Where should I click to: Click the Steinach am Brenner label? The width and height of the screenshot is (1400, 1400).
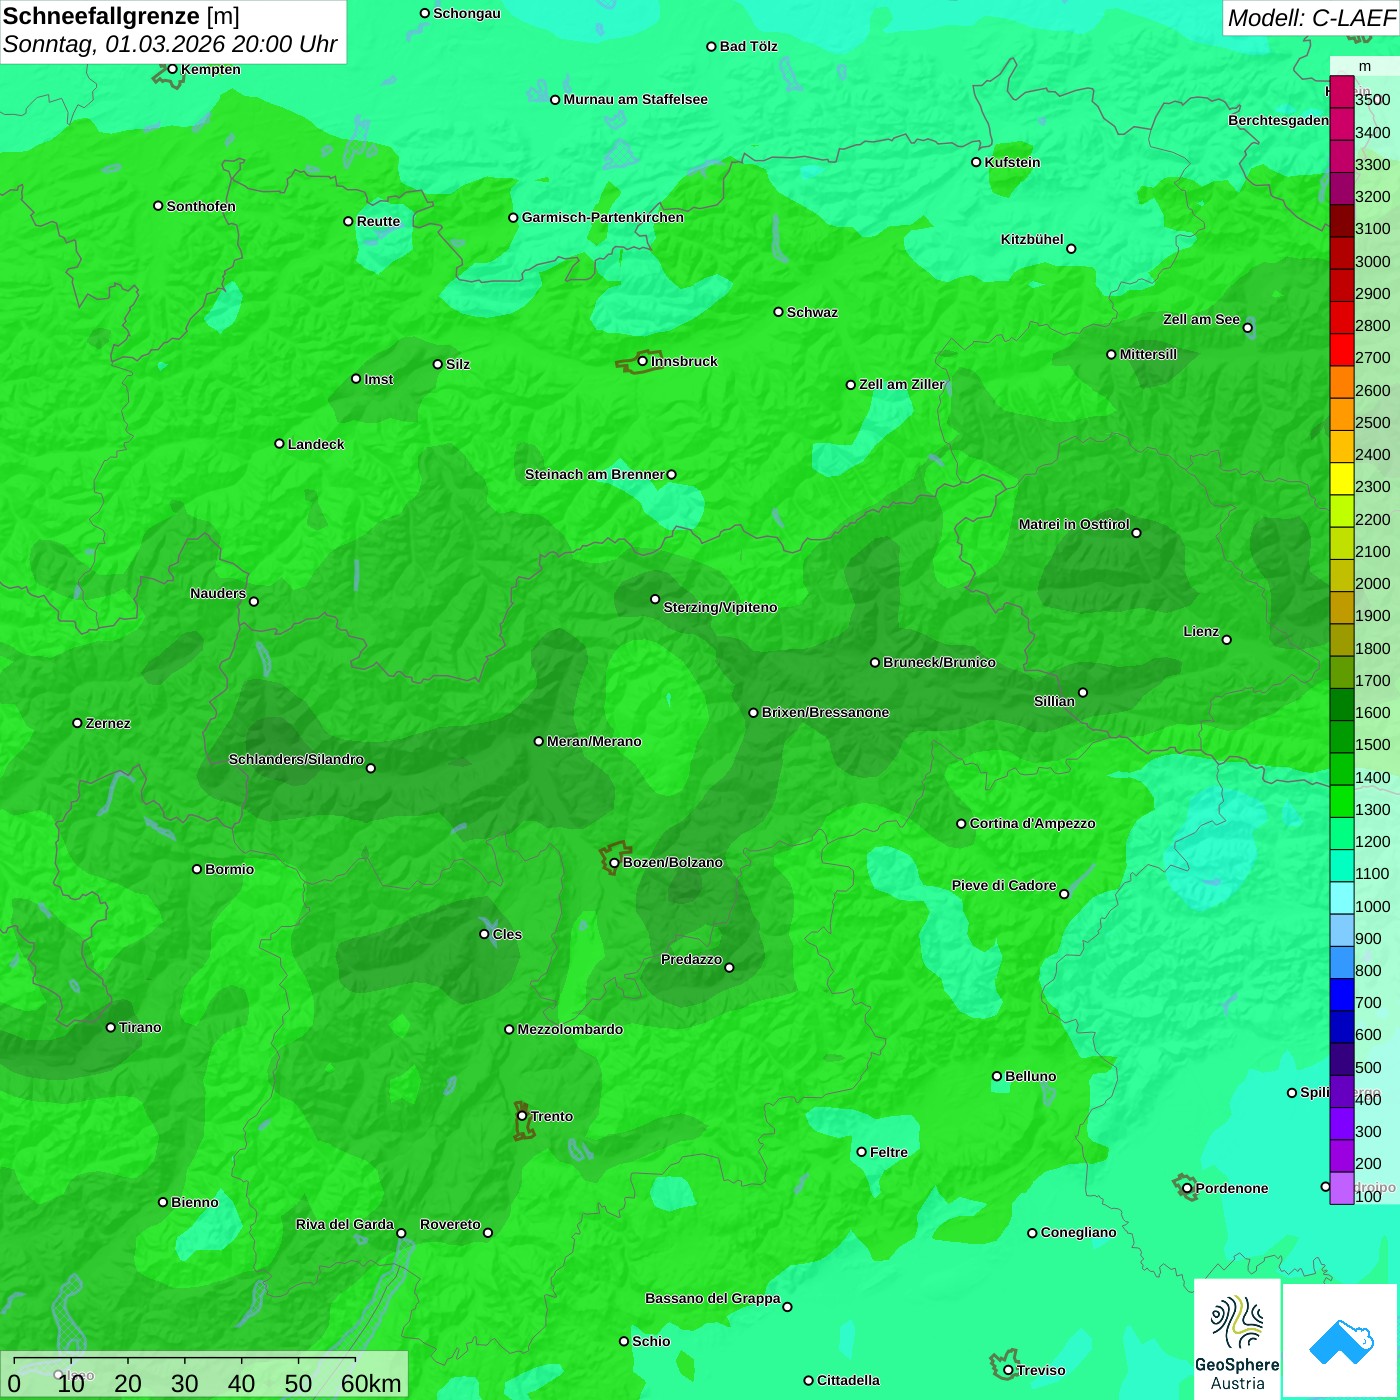tap(594, 474)
